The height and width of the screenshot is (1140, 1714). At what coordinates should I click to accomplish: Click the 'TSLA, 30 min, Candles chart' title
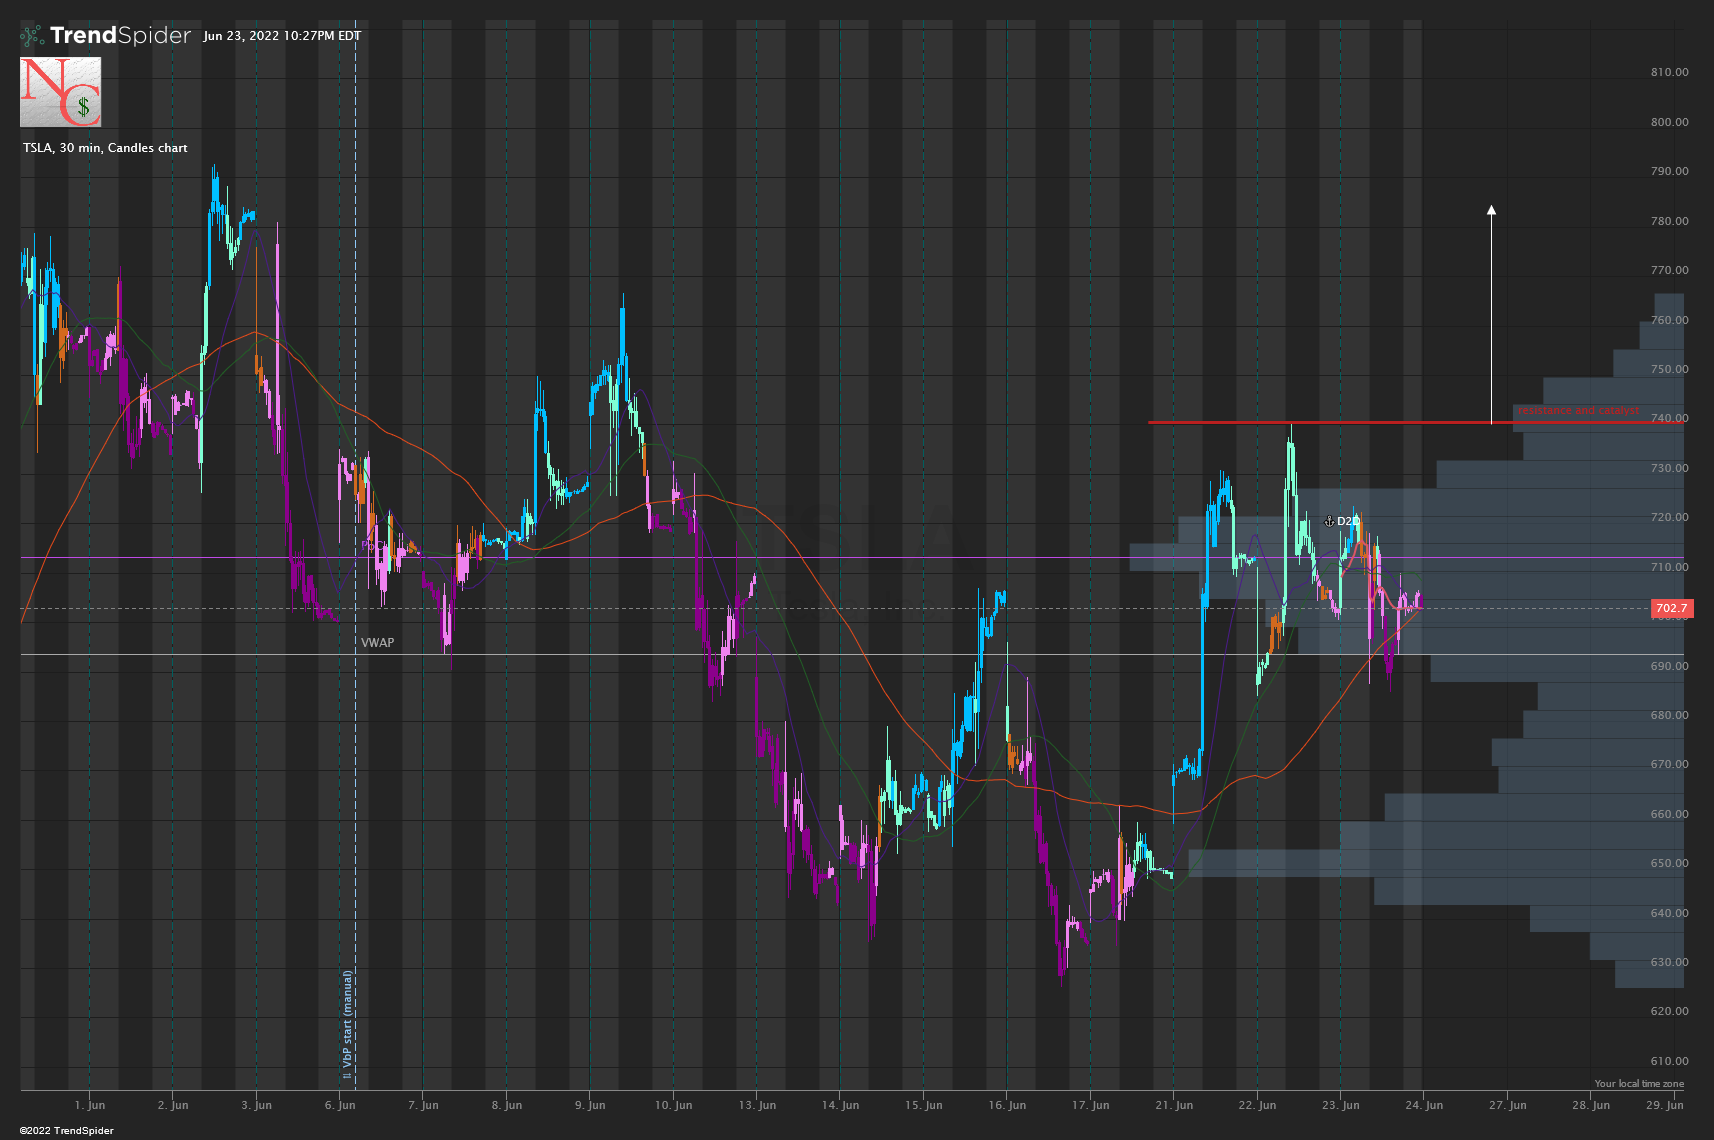(105, 148)
